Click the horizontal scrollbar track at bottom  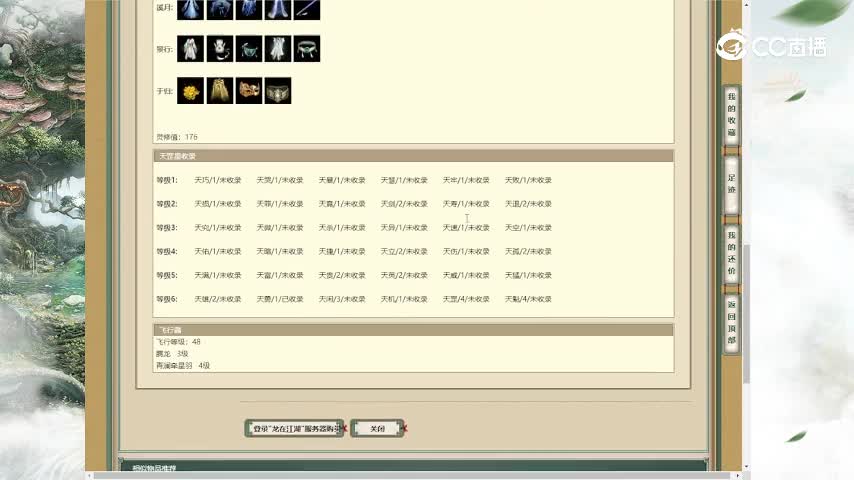413,476
